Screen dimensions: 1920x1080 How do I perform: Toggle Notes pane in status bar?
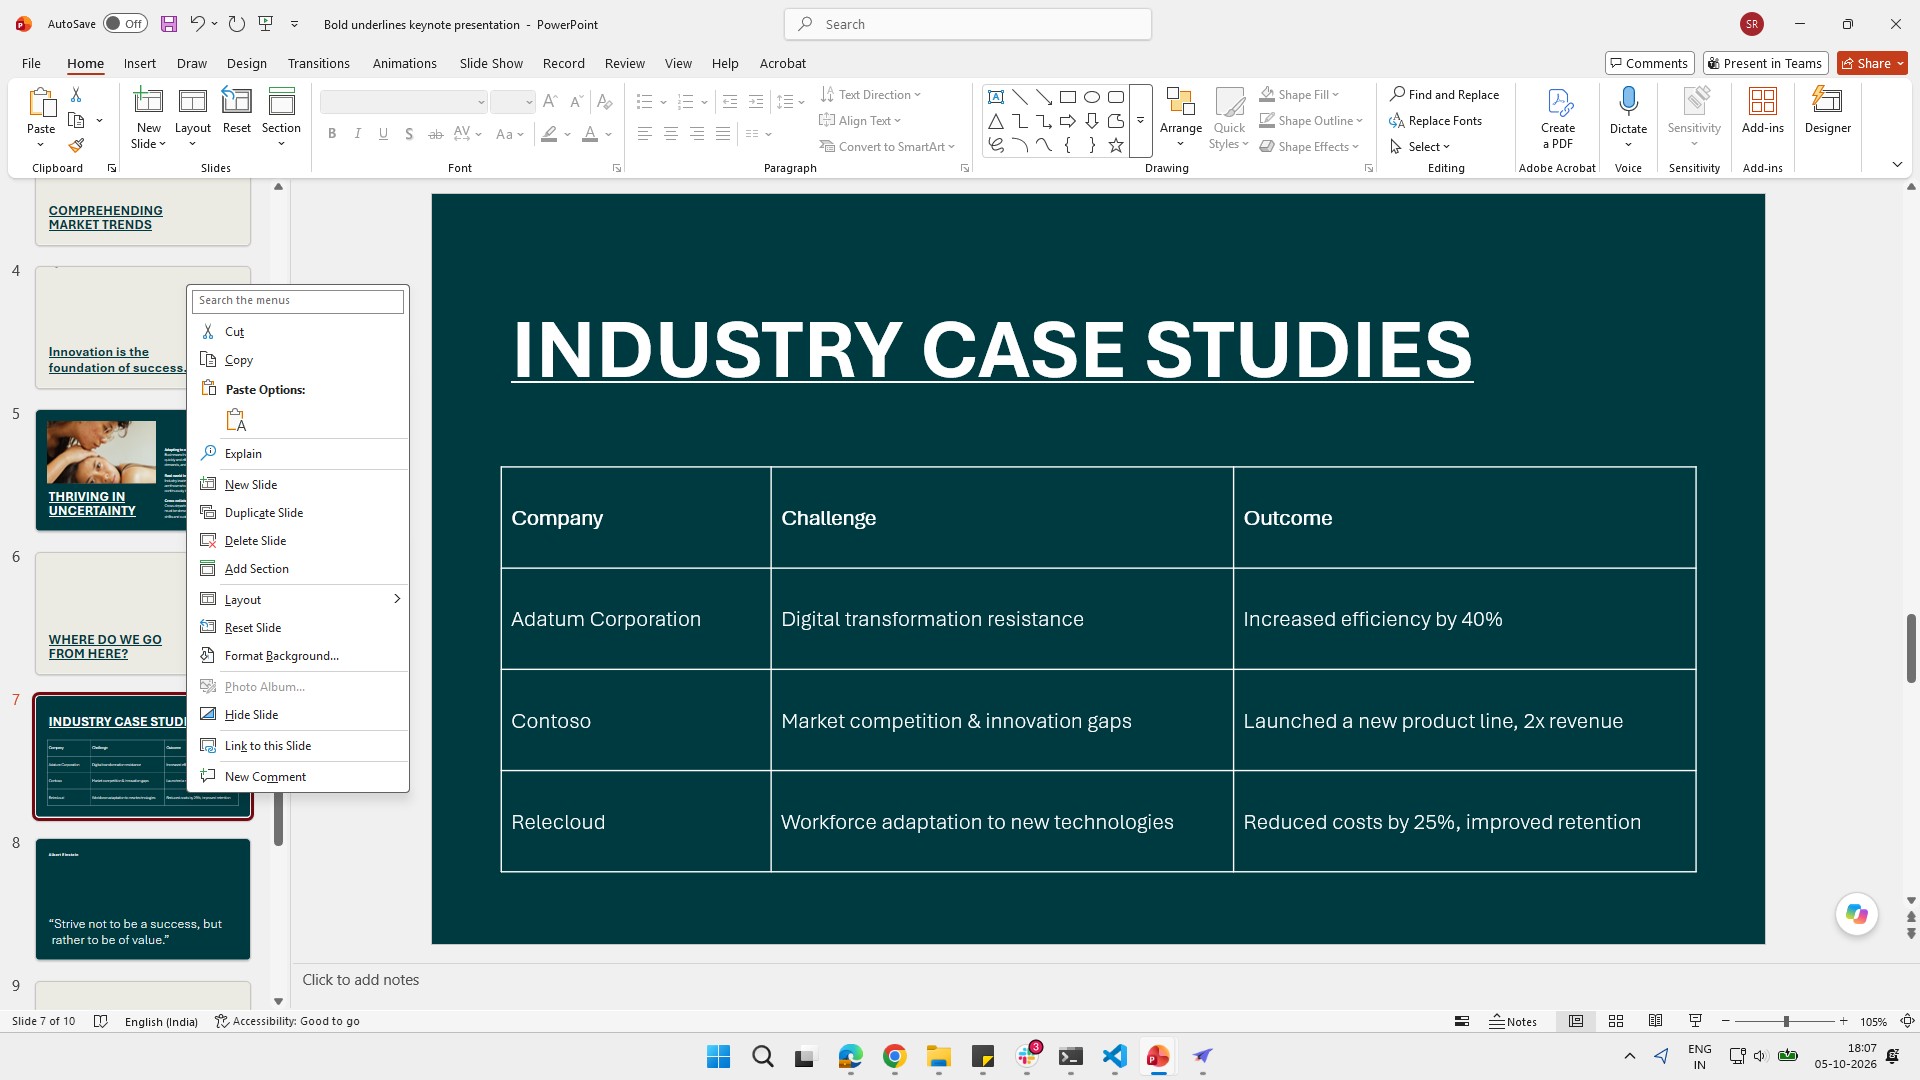point(1513,1021)
